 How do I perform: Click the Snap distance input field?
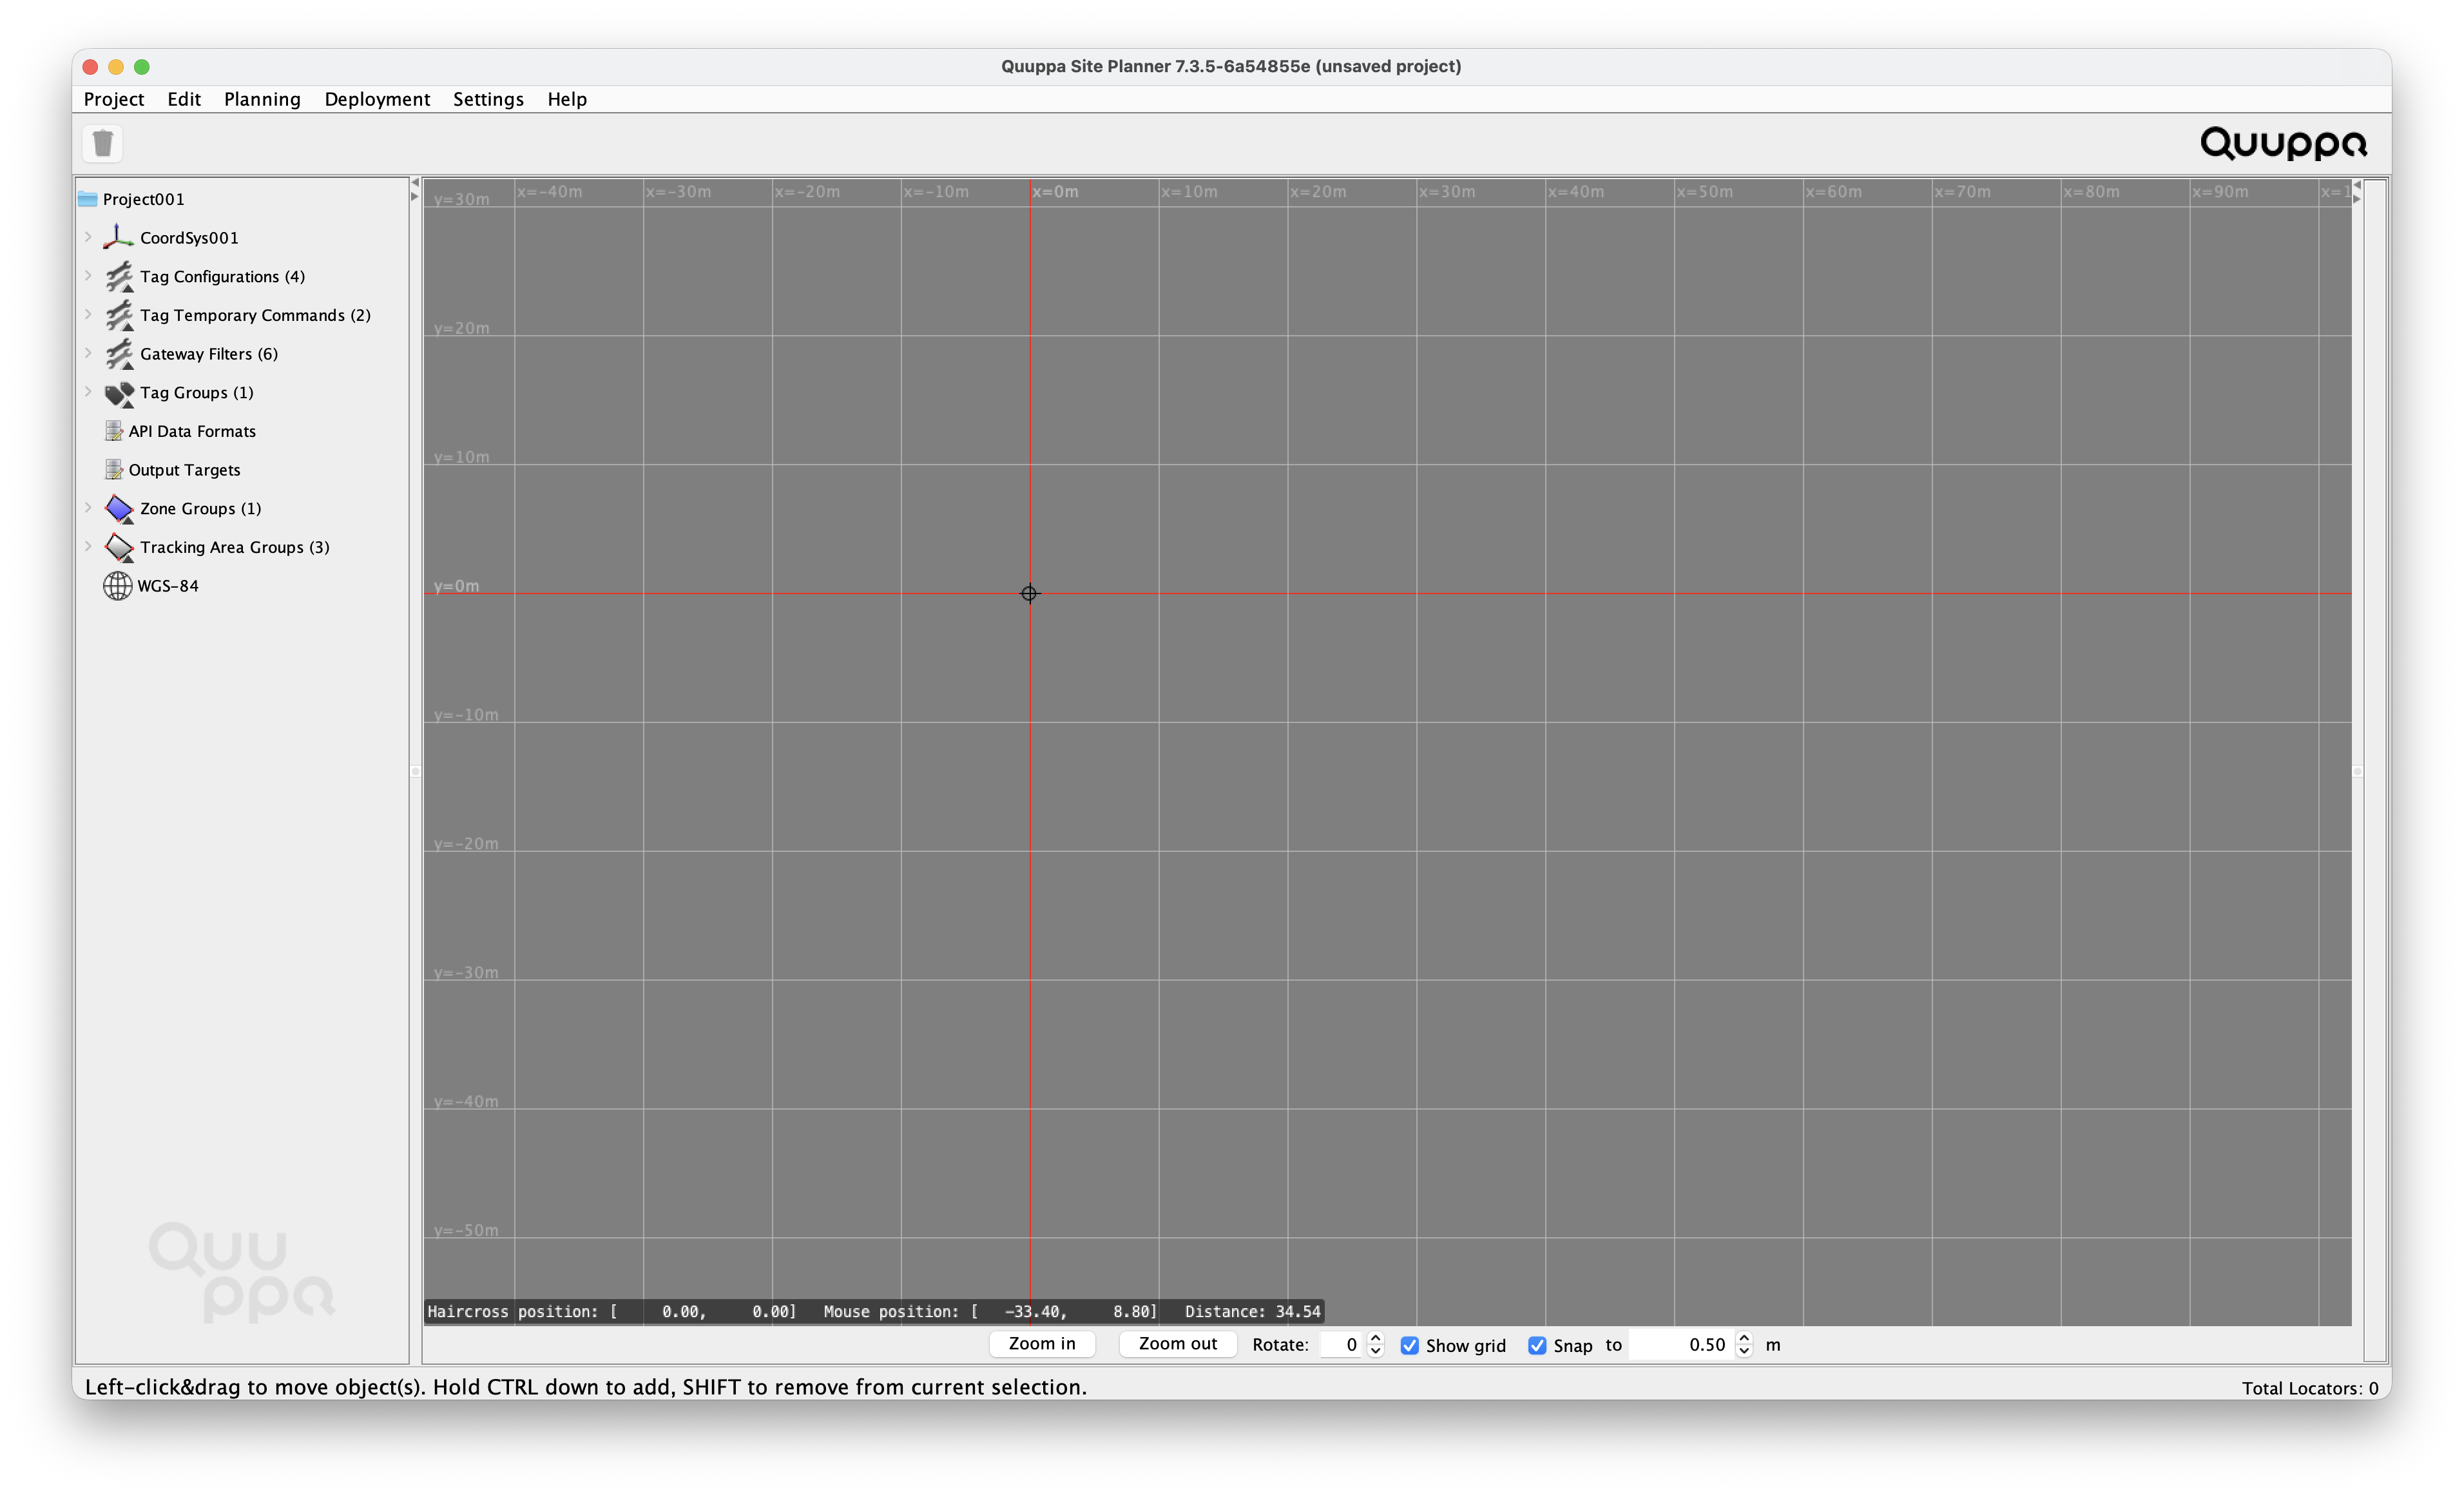[x=1682, y=1345]
